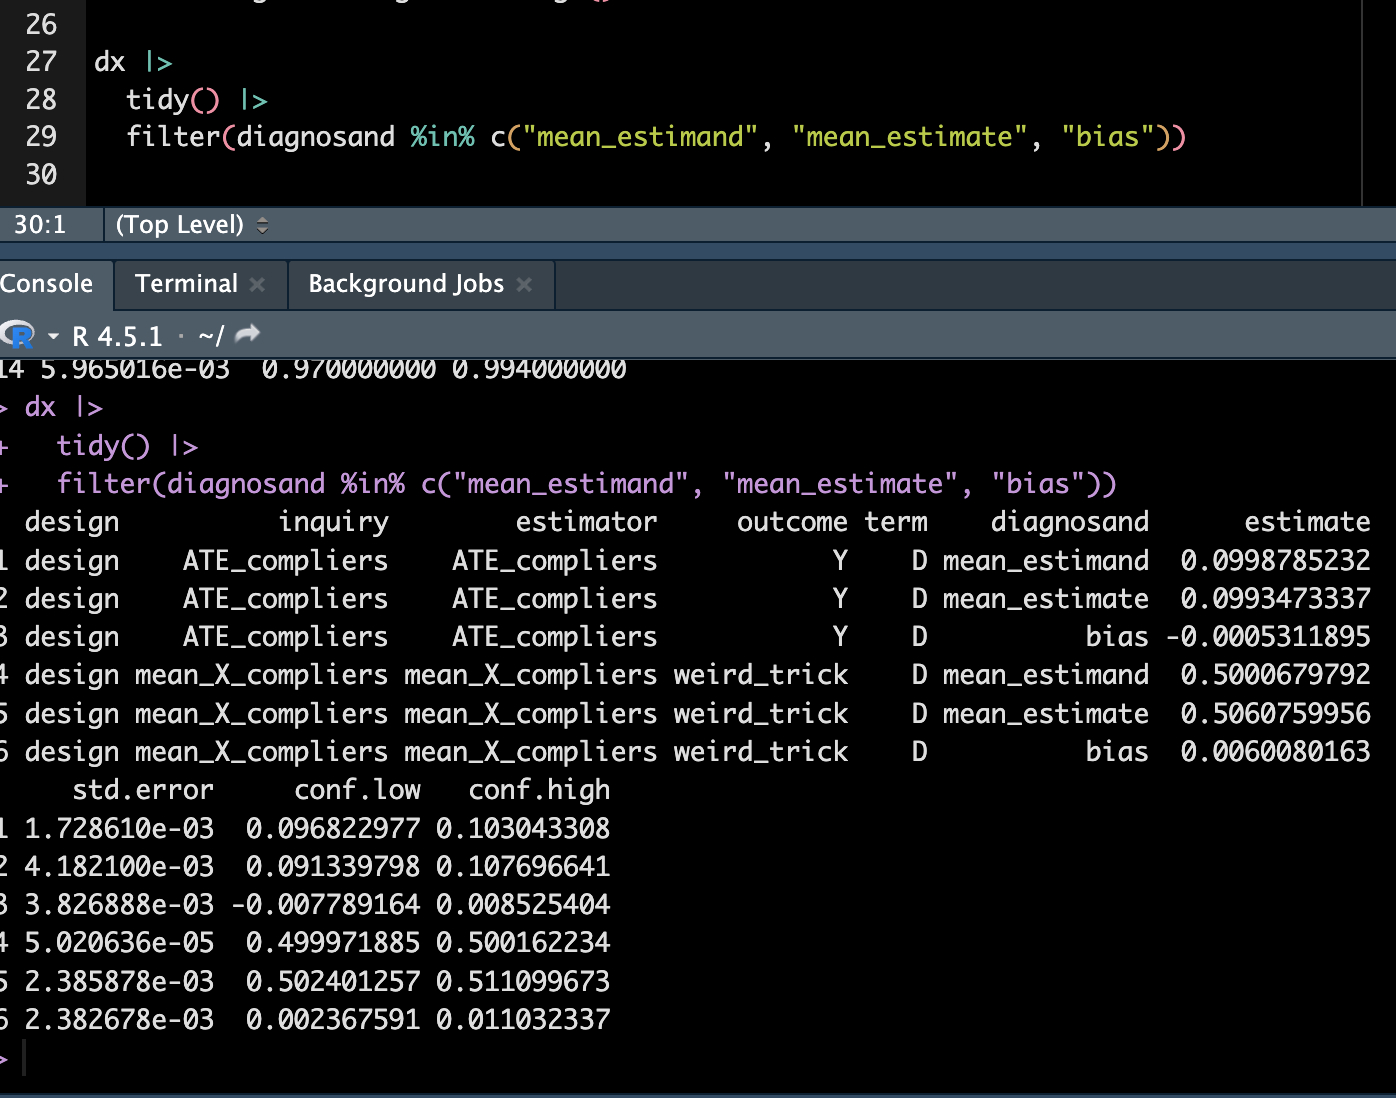The width and height of the screenshot is (1396, 1098).
Task: Click the view working directory arrow icon
Action: (x=247, y=334)
